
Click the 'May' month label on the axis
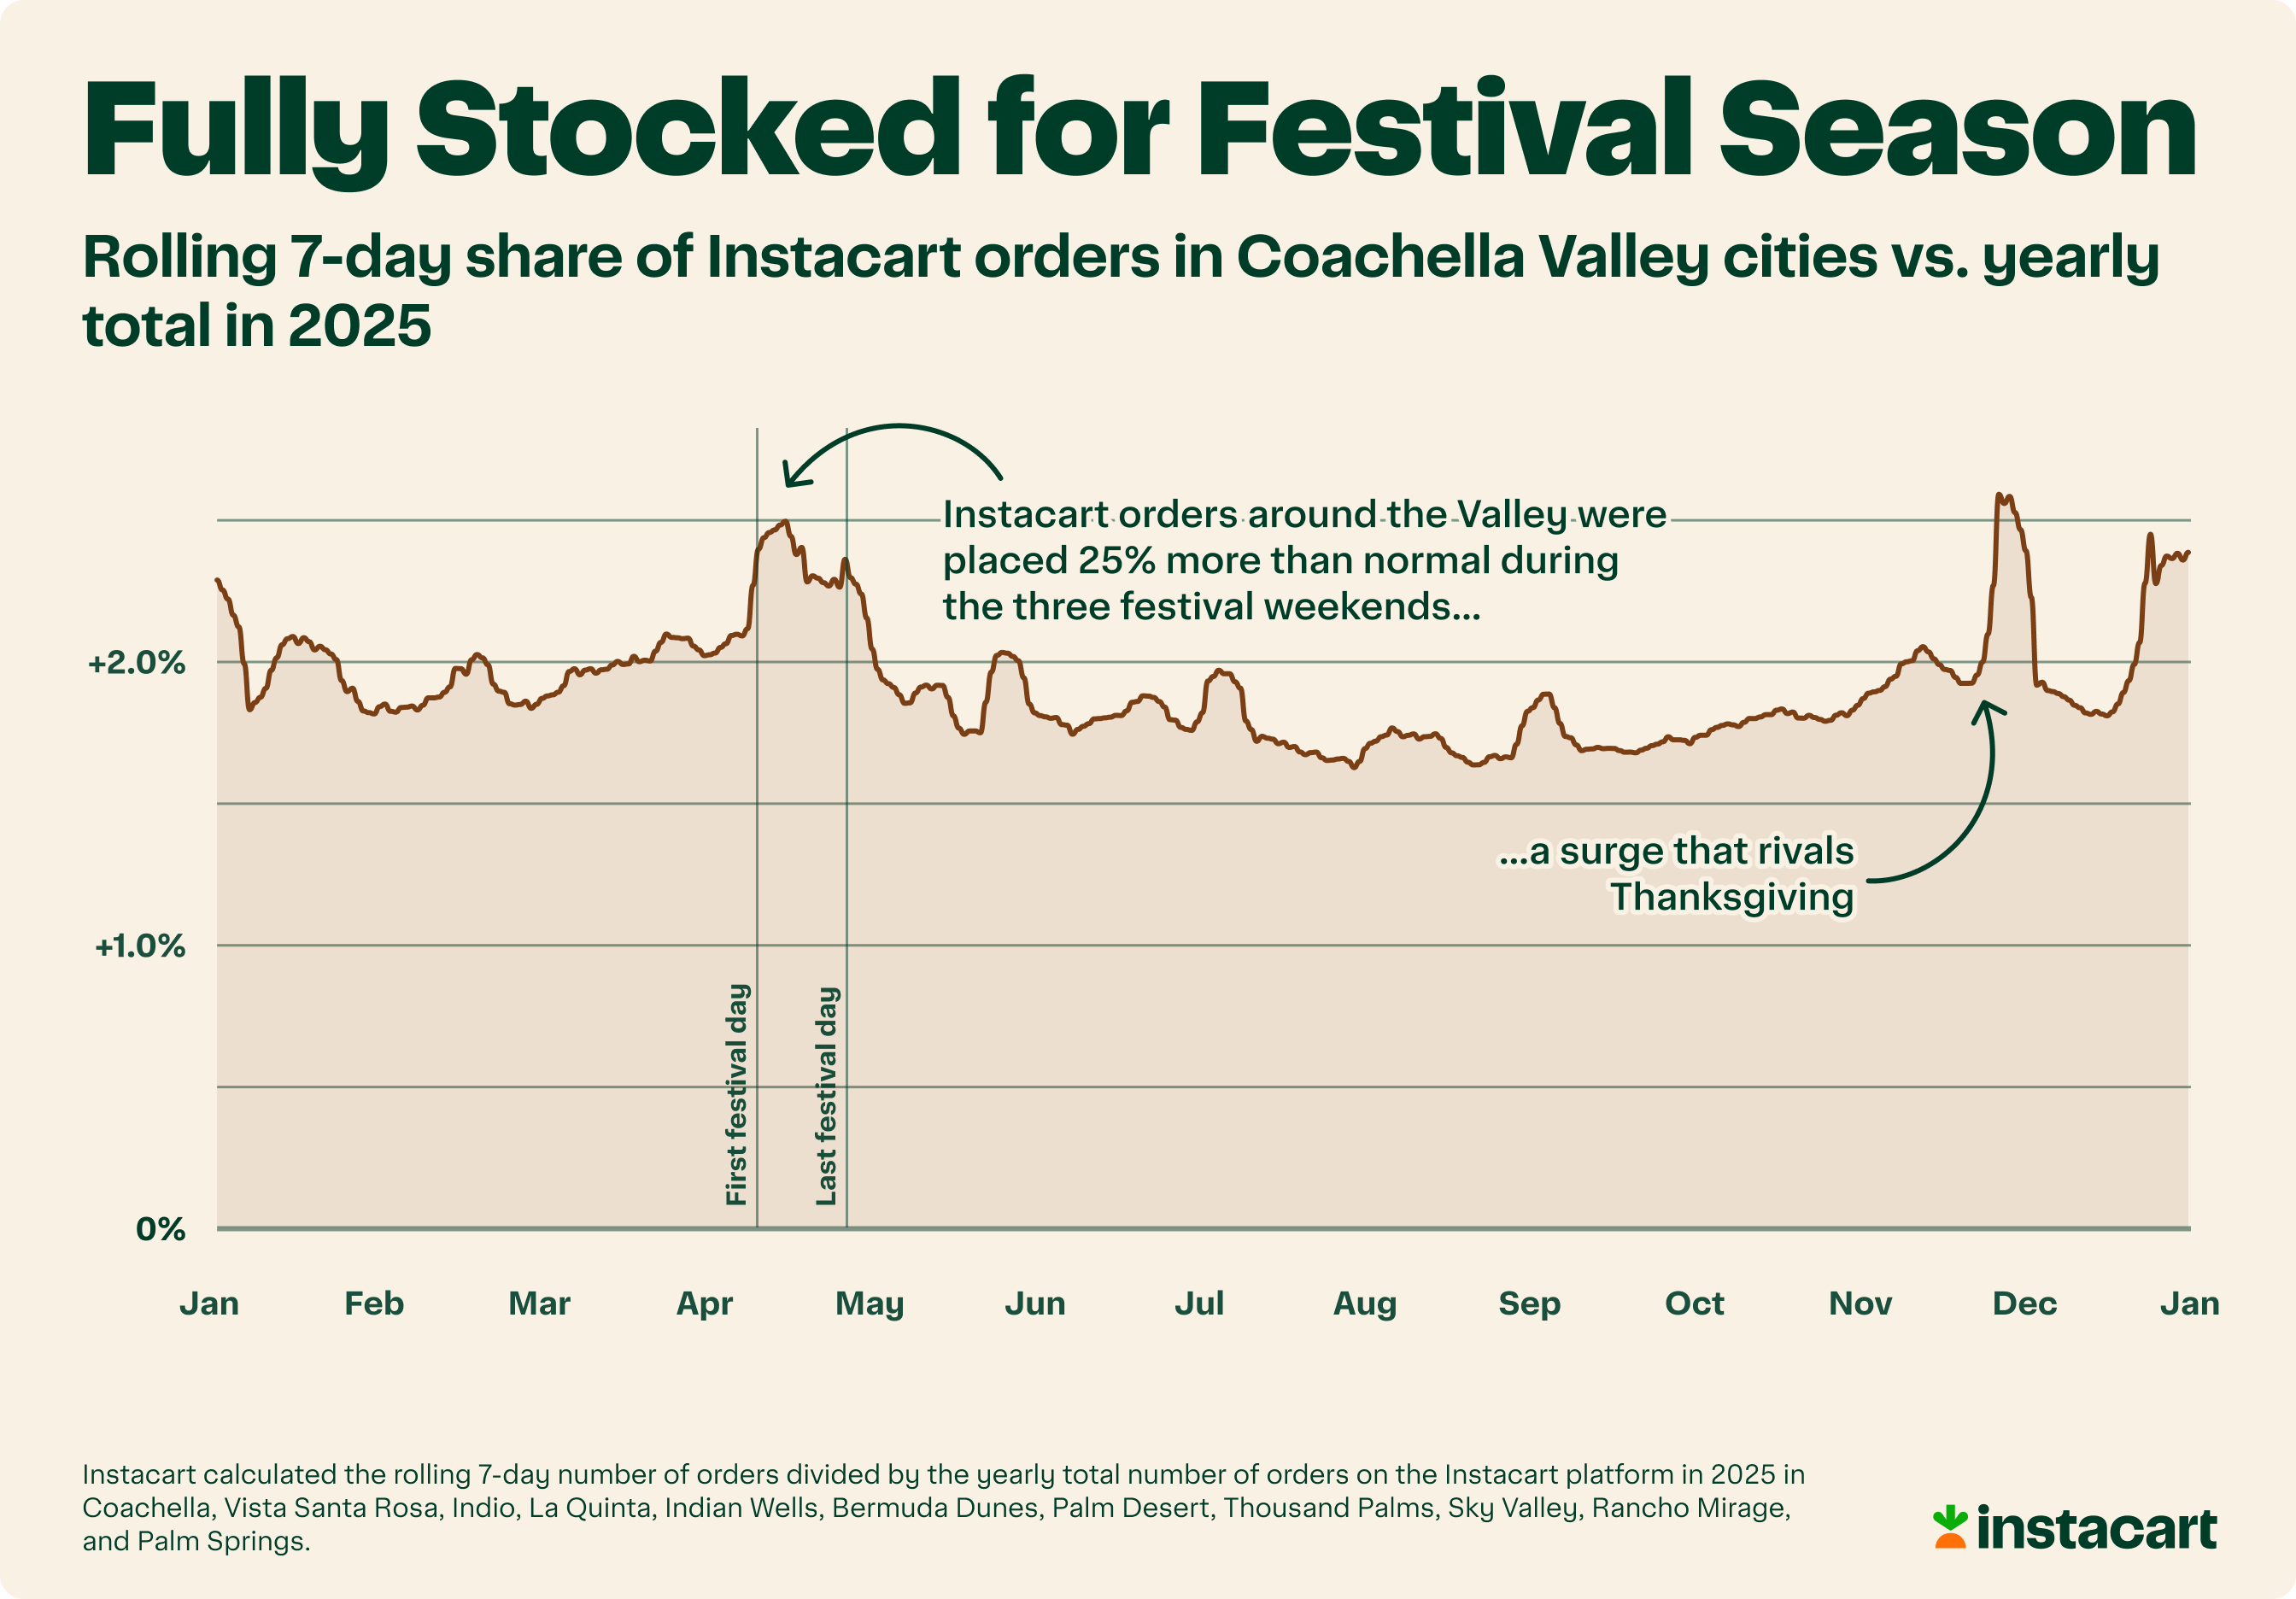coord(870,1304)
